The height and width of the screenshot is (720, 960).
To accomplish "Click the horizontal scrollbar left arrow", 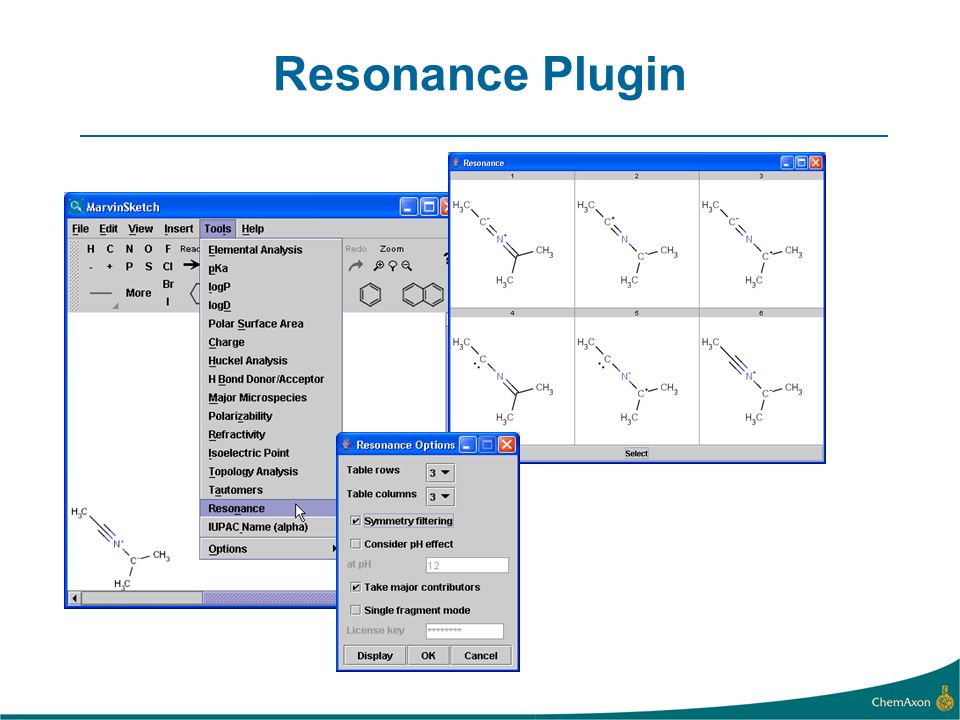I will click(x=75, y=598).
